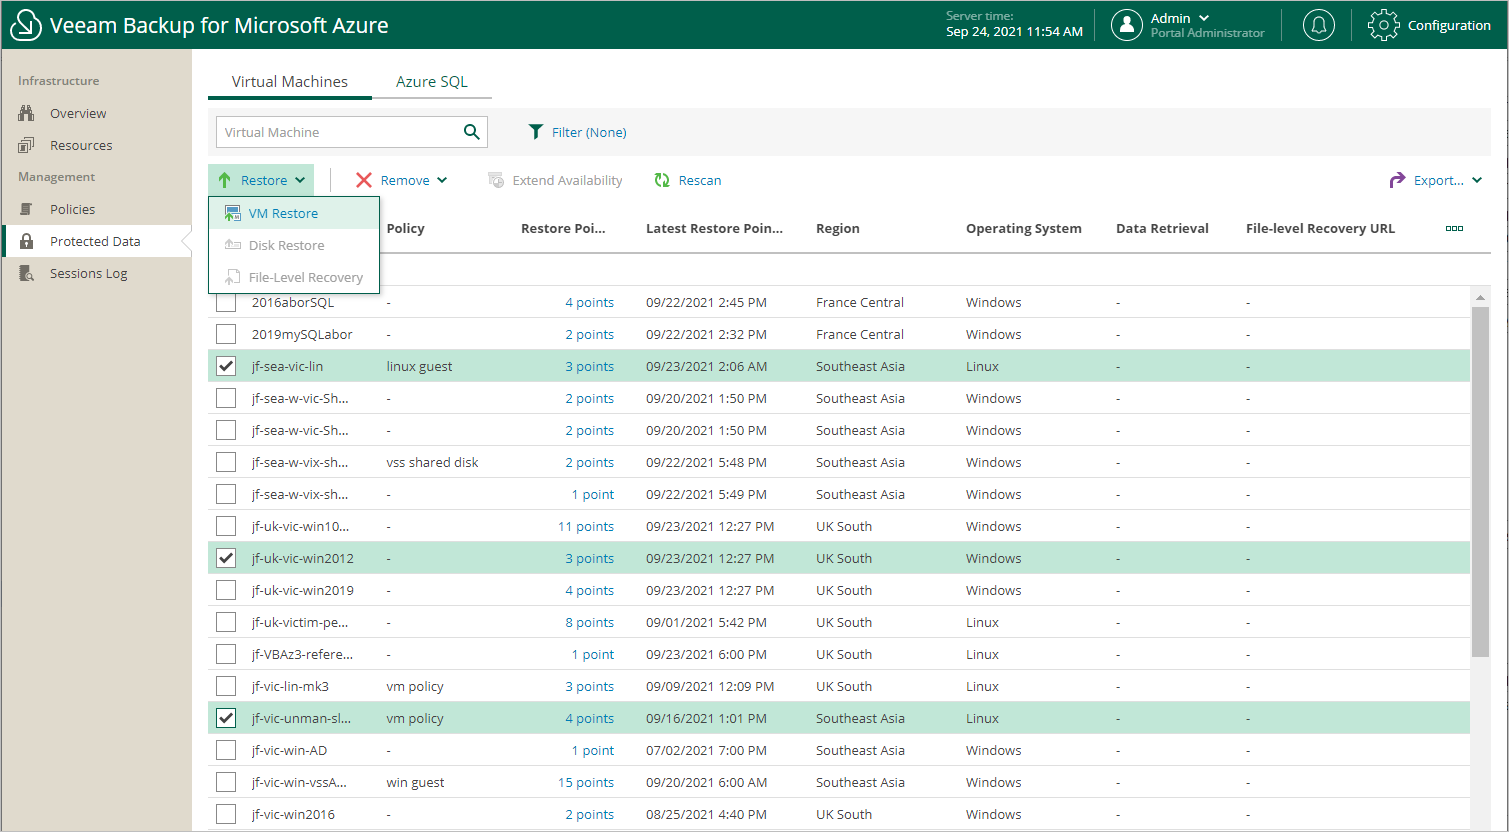This screenshot has height=832, width=1509.
Task: Open the notifications bell icon
Action: (x=1319, y=25)
